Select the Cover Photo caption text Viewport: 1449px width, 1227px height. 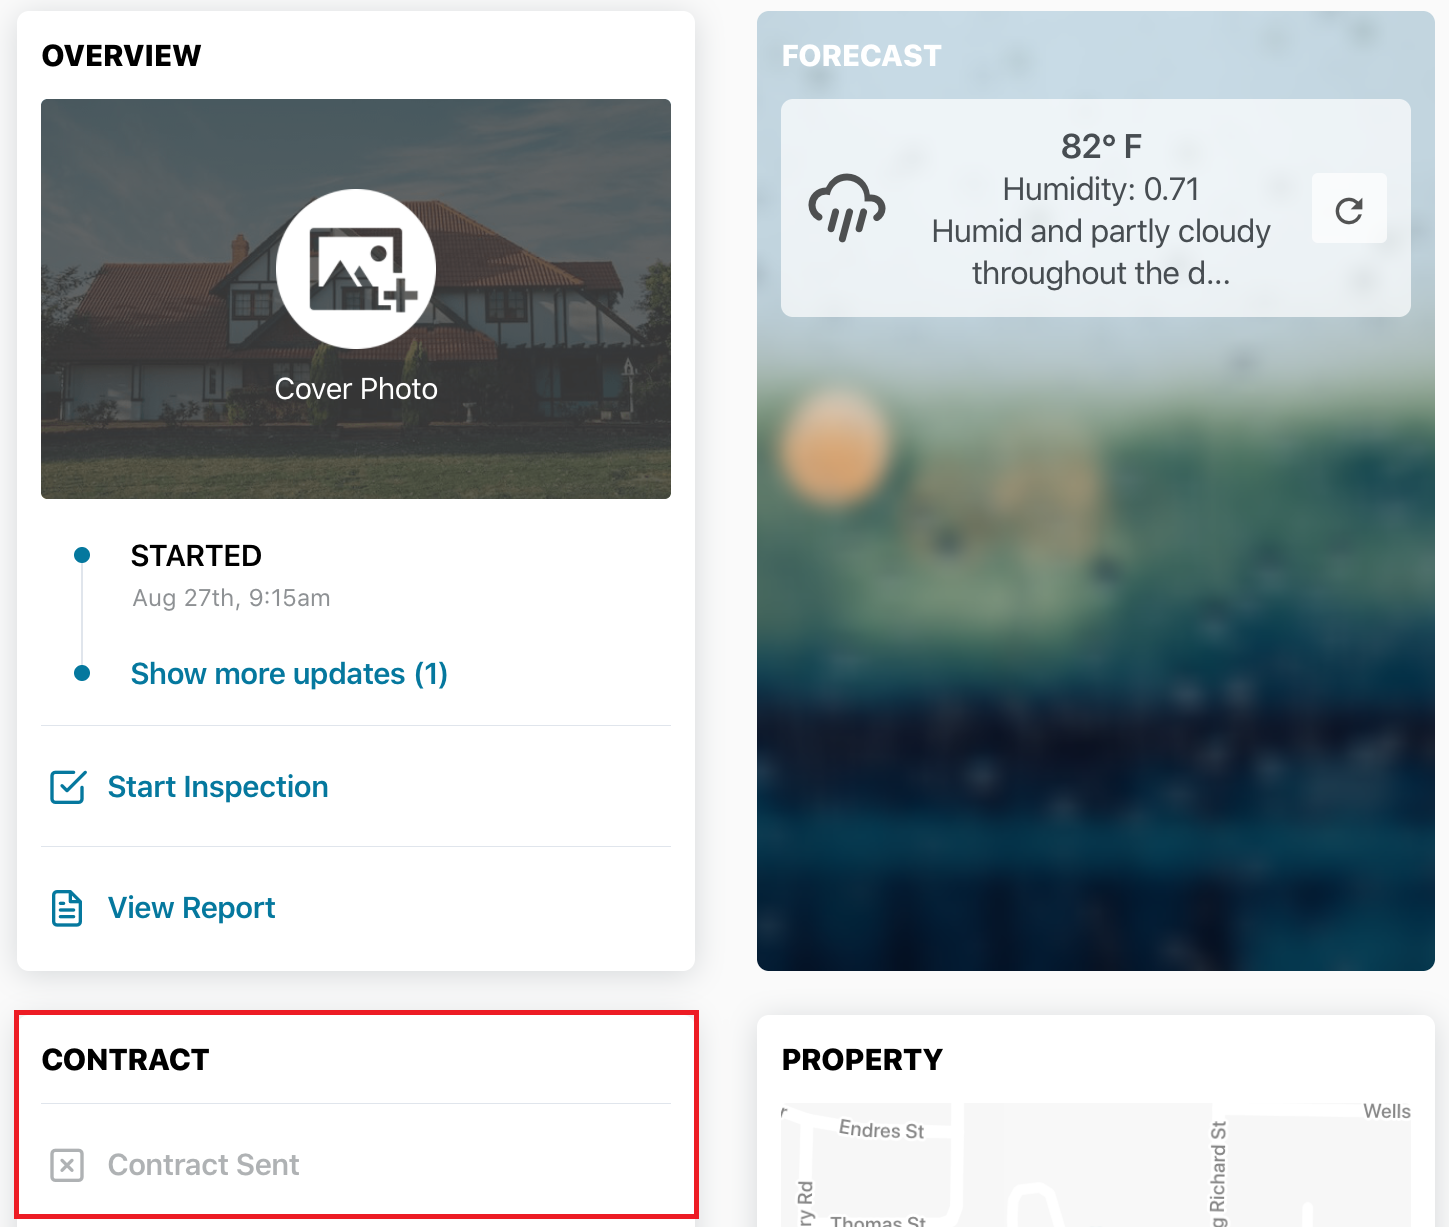tap(356, 389)
